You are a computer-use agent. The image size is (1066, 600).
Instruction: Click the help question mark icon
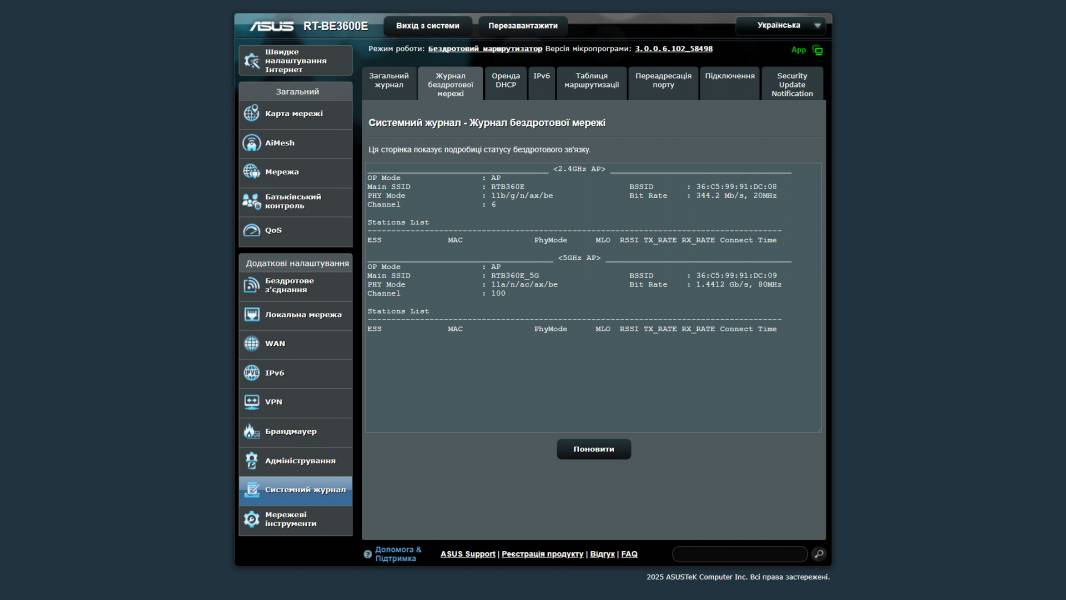coord(368,554)
